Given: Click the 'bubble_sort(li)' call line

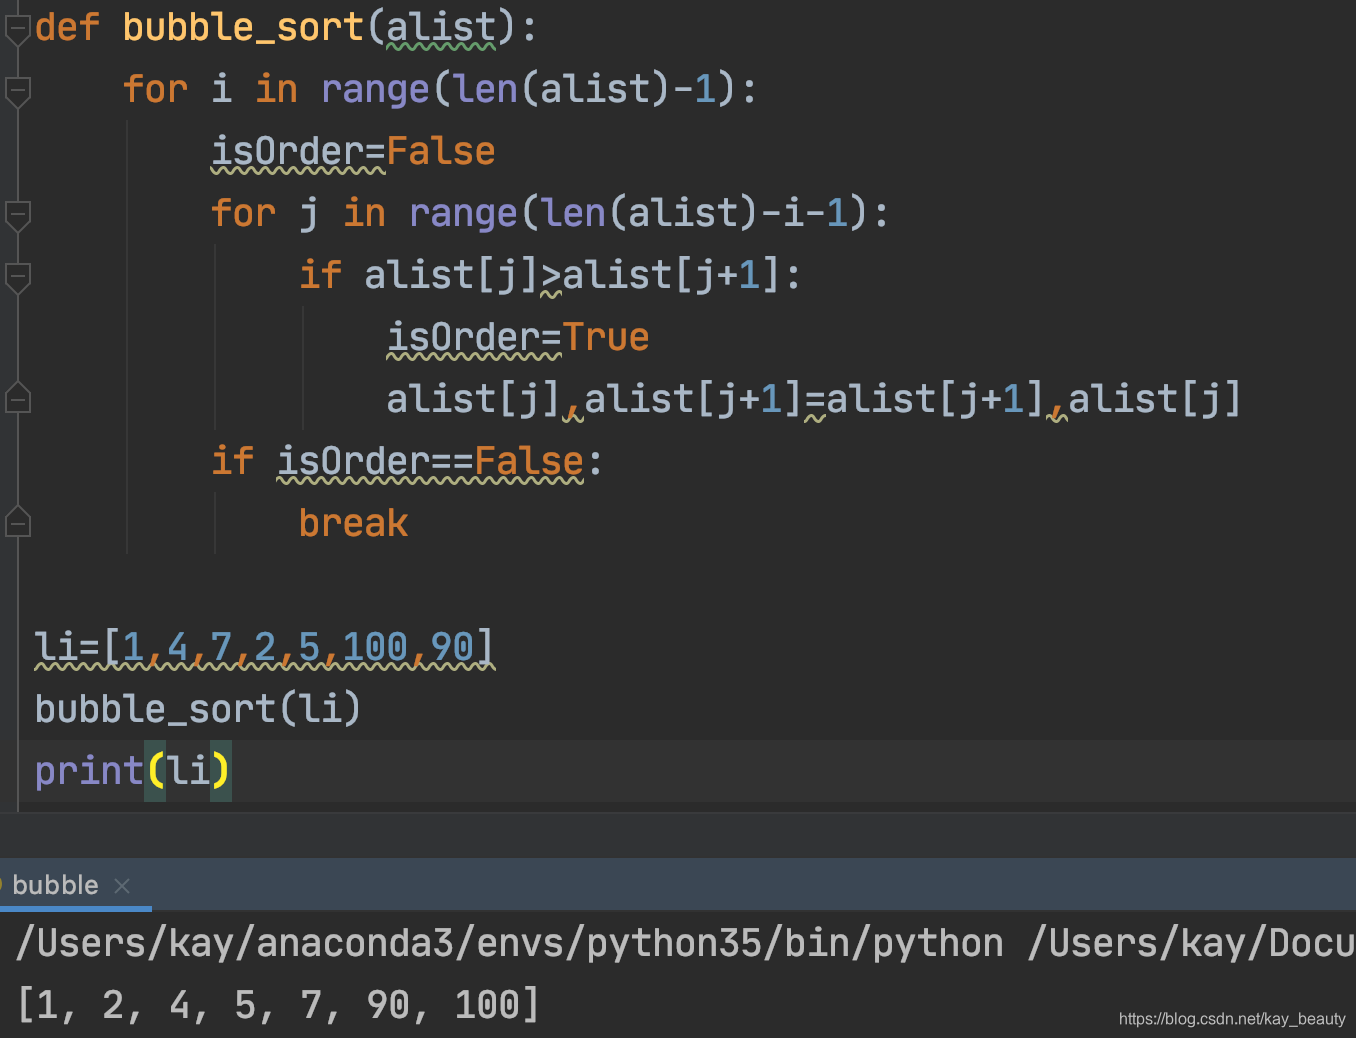Looking at the screenshot, I should pyautogui.click(x=198, y=710).
